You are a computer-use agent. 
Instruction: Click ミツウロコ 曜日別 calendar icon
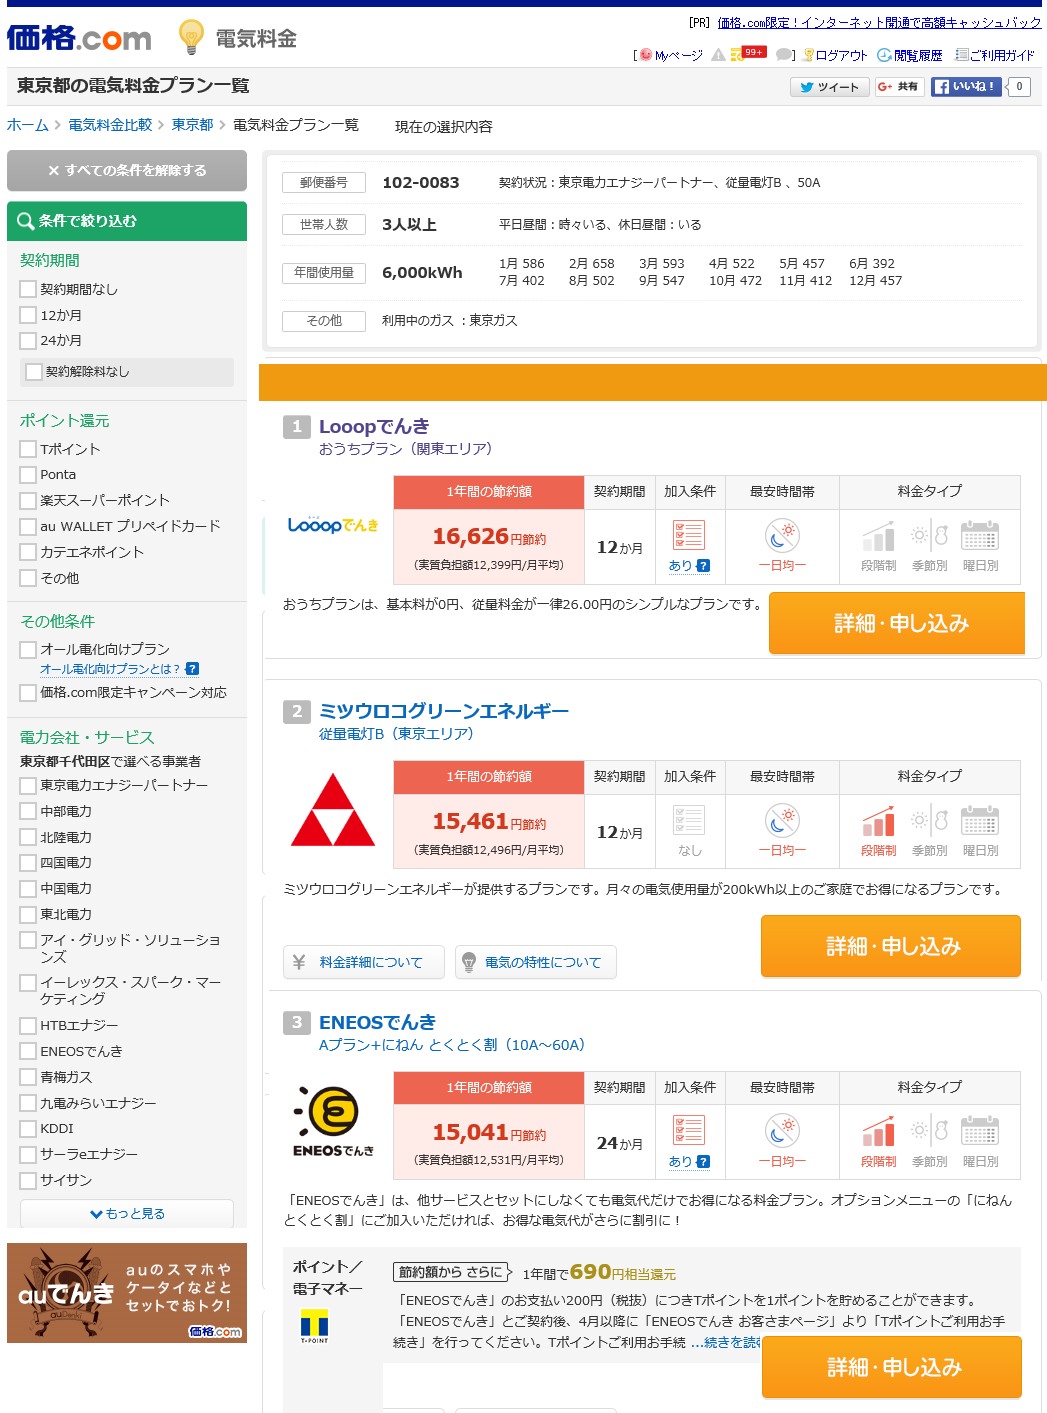click(x=980, y=821)
